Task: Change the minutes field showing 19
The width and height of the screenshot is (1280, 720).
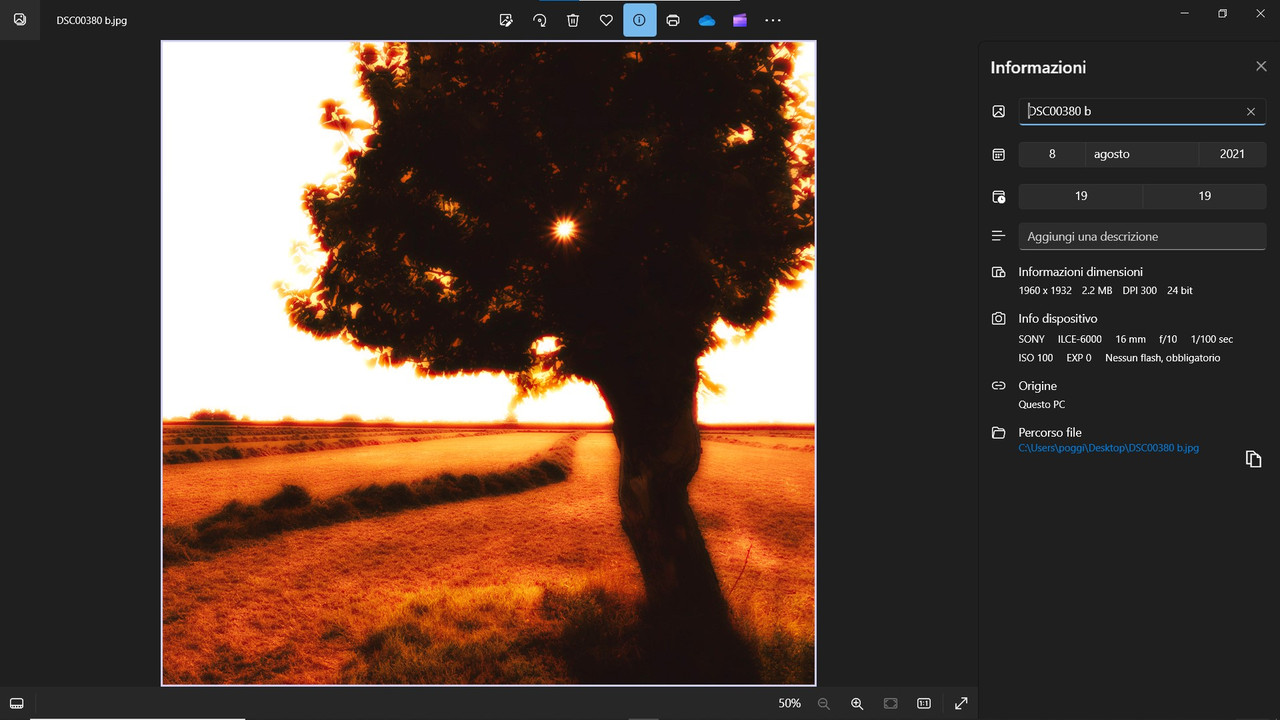Action: pos(1205,196)
